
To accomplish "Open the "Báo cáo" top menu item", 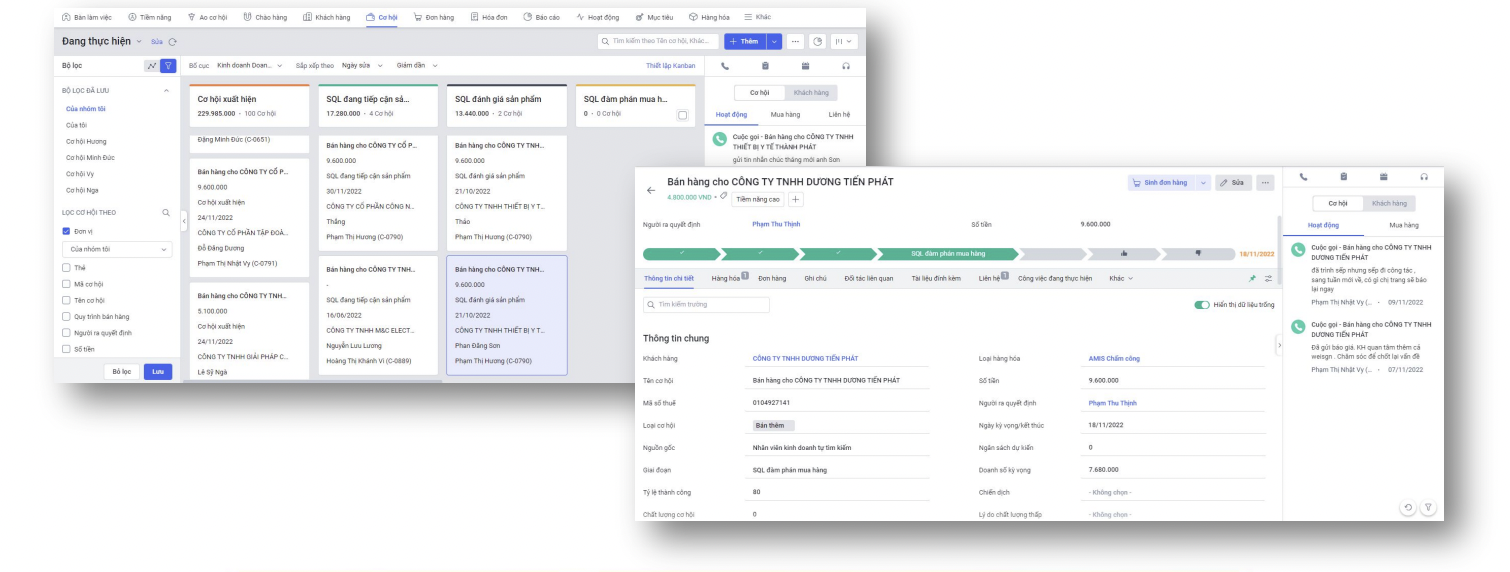I will pyautogui.click(x=542, y=17).
